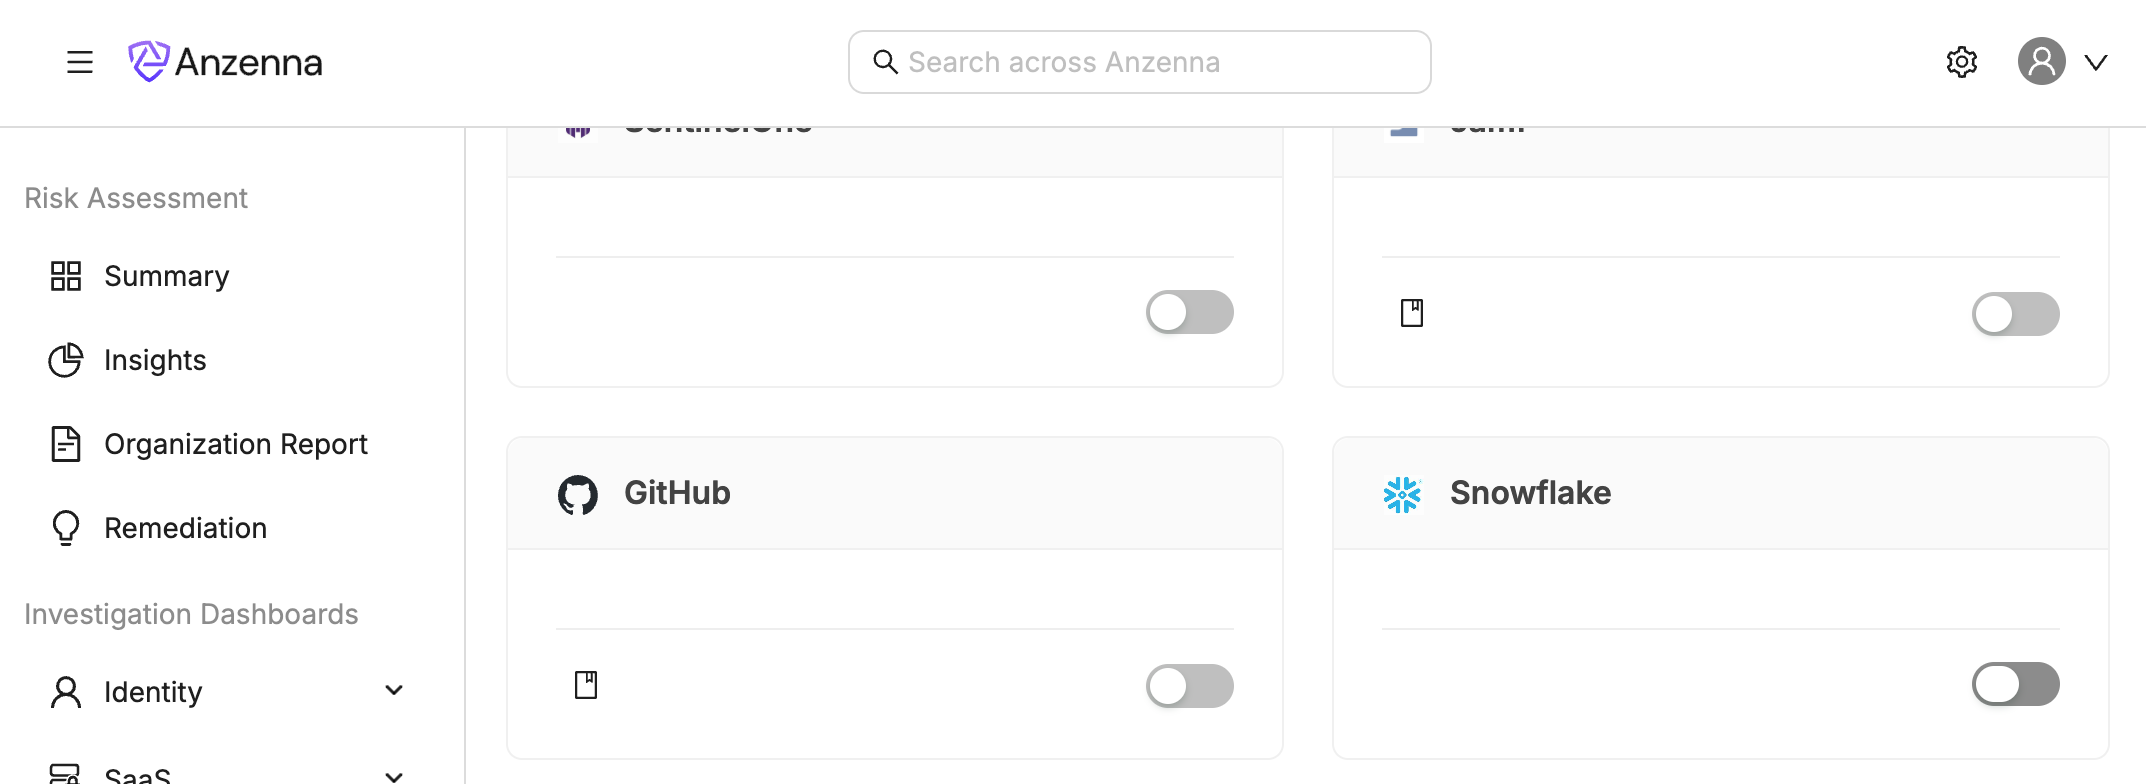
Task: Enable the GitHub integration toggle
Action: coord(1189,686)
